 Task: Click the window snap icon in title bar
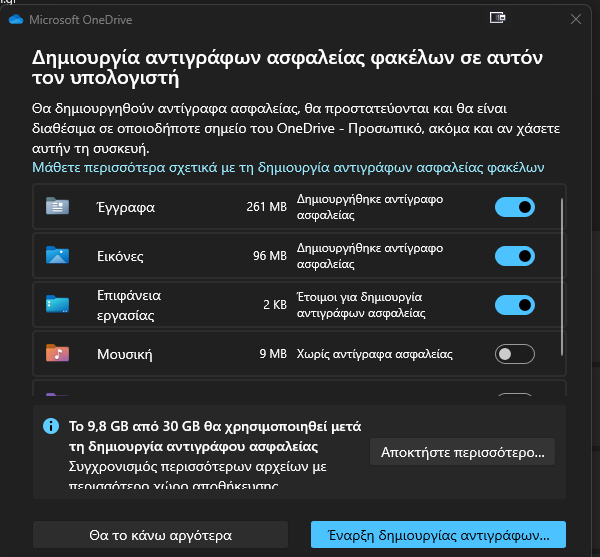(497, 18)
